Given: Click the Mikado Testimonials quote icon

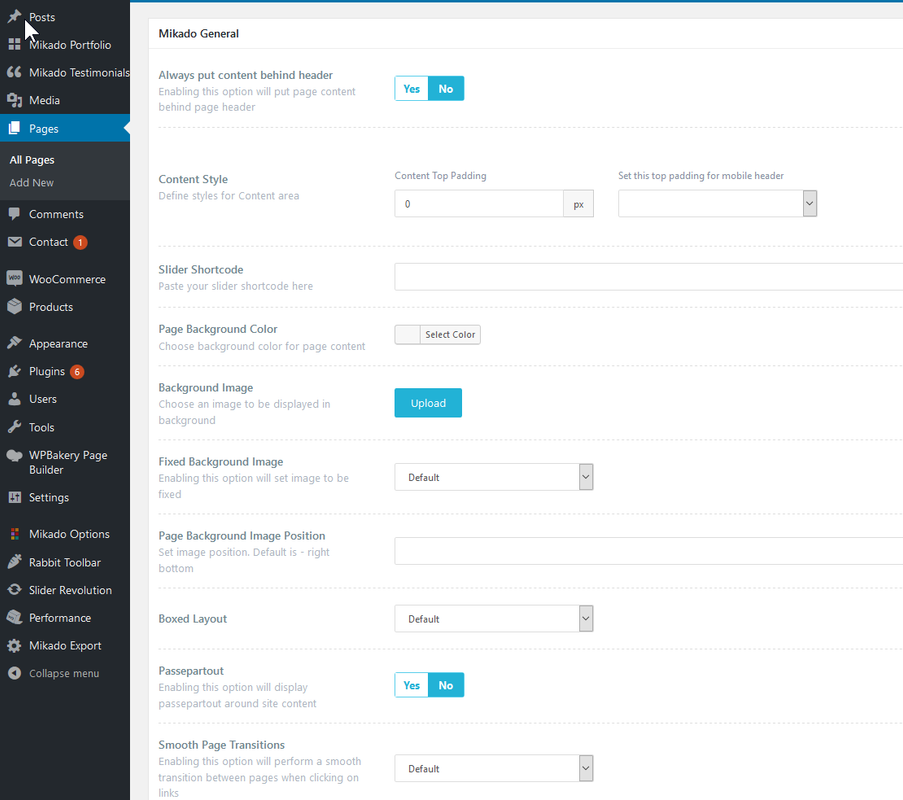Looking at the screenshot, I should click(x=14, y=72).
